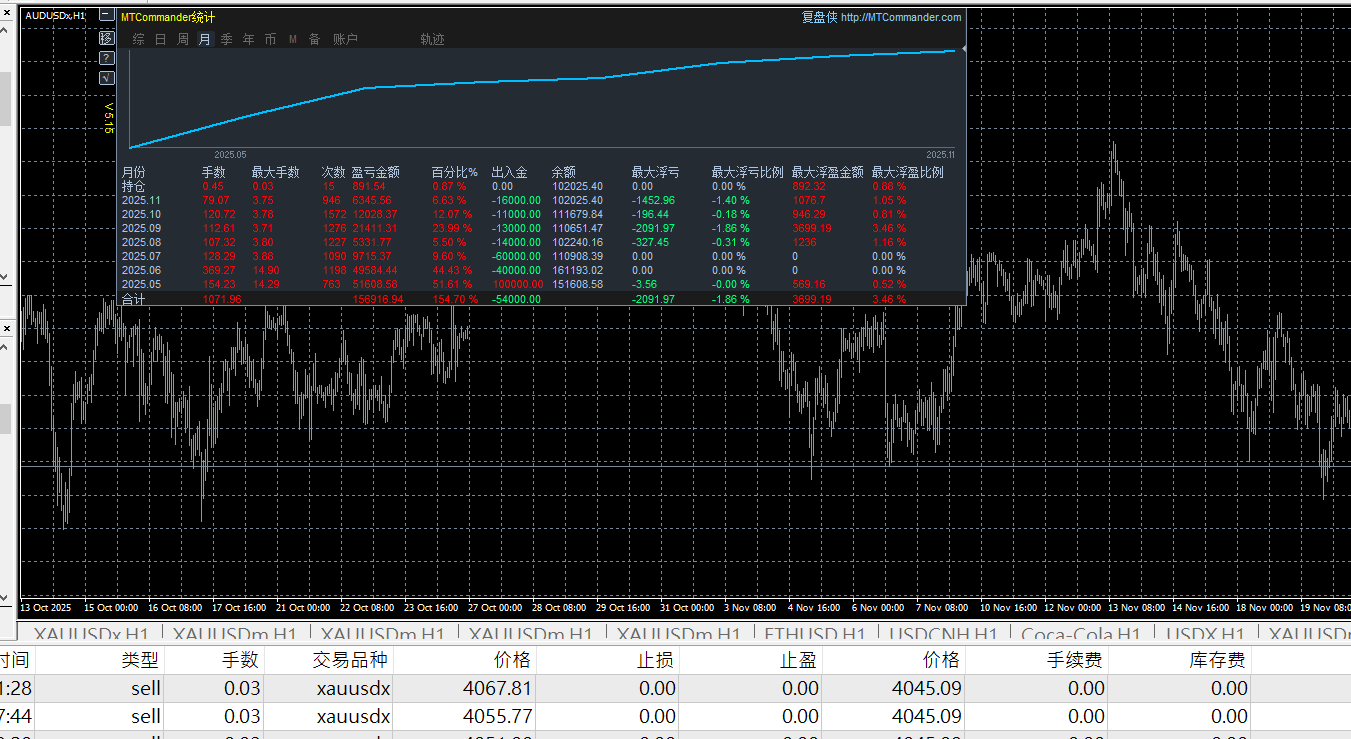
Task: Click the 2025.06 month row label
Action: [x=141, y=270]
